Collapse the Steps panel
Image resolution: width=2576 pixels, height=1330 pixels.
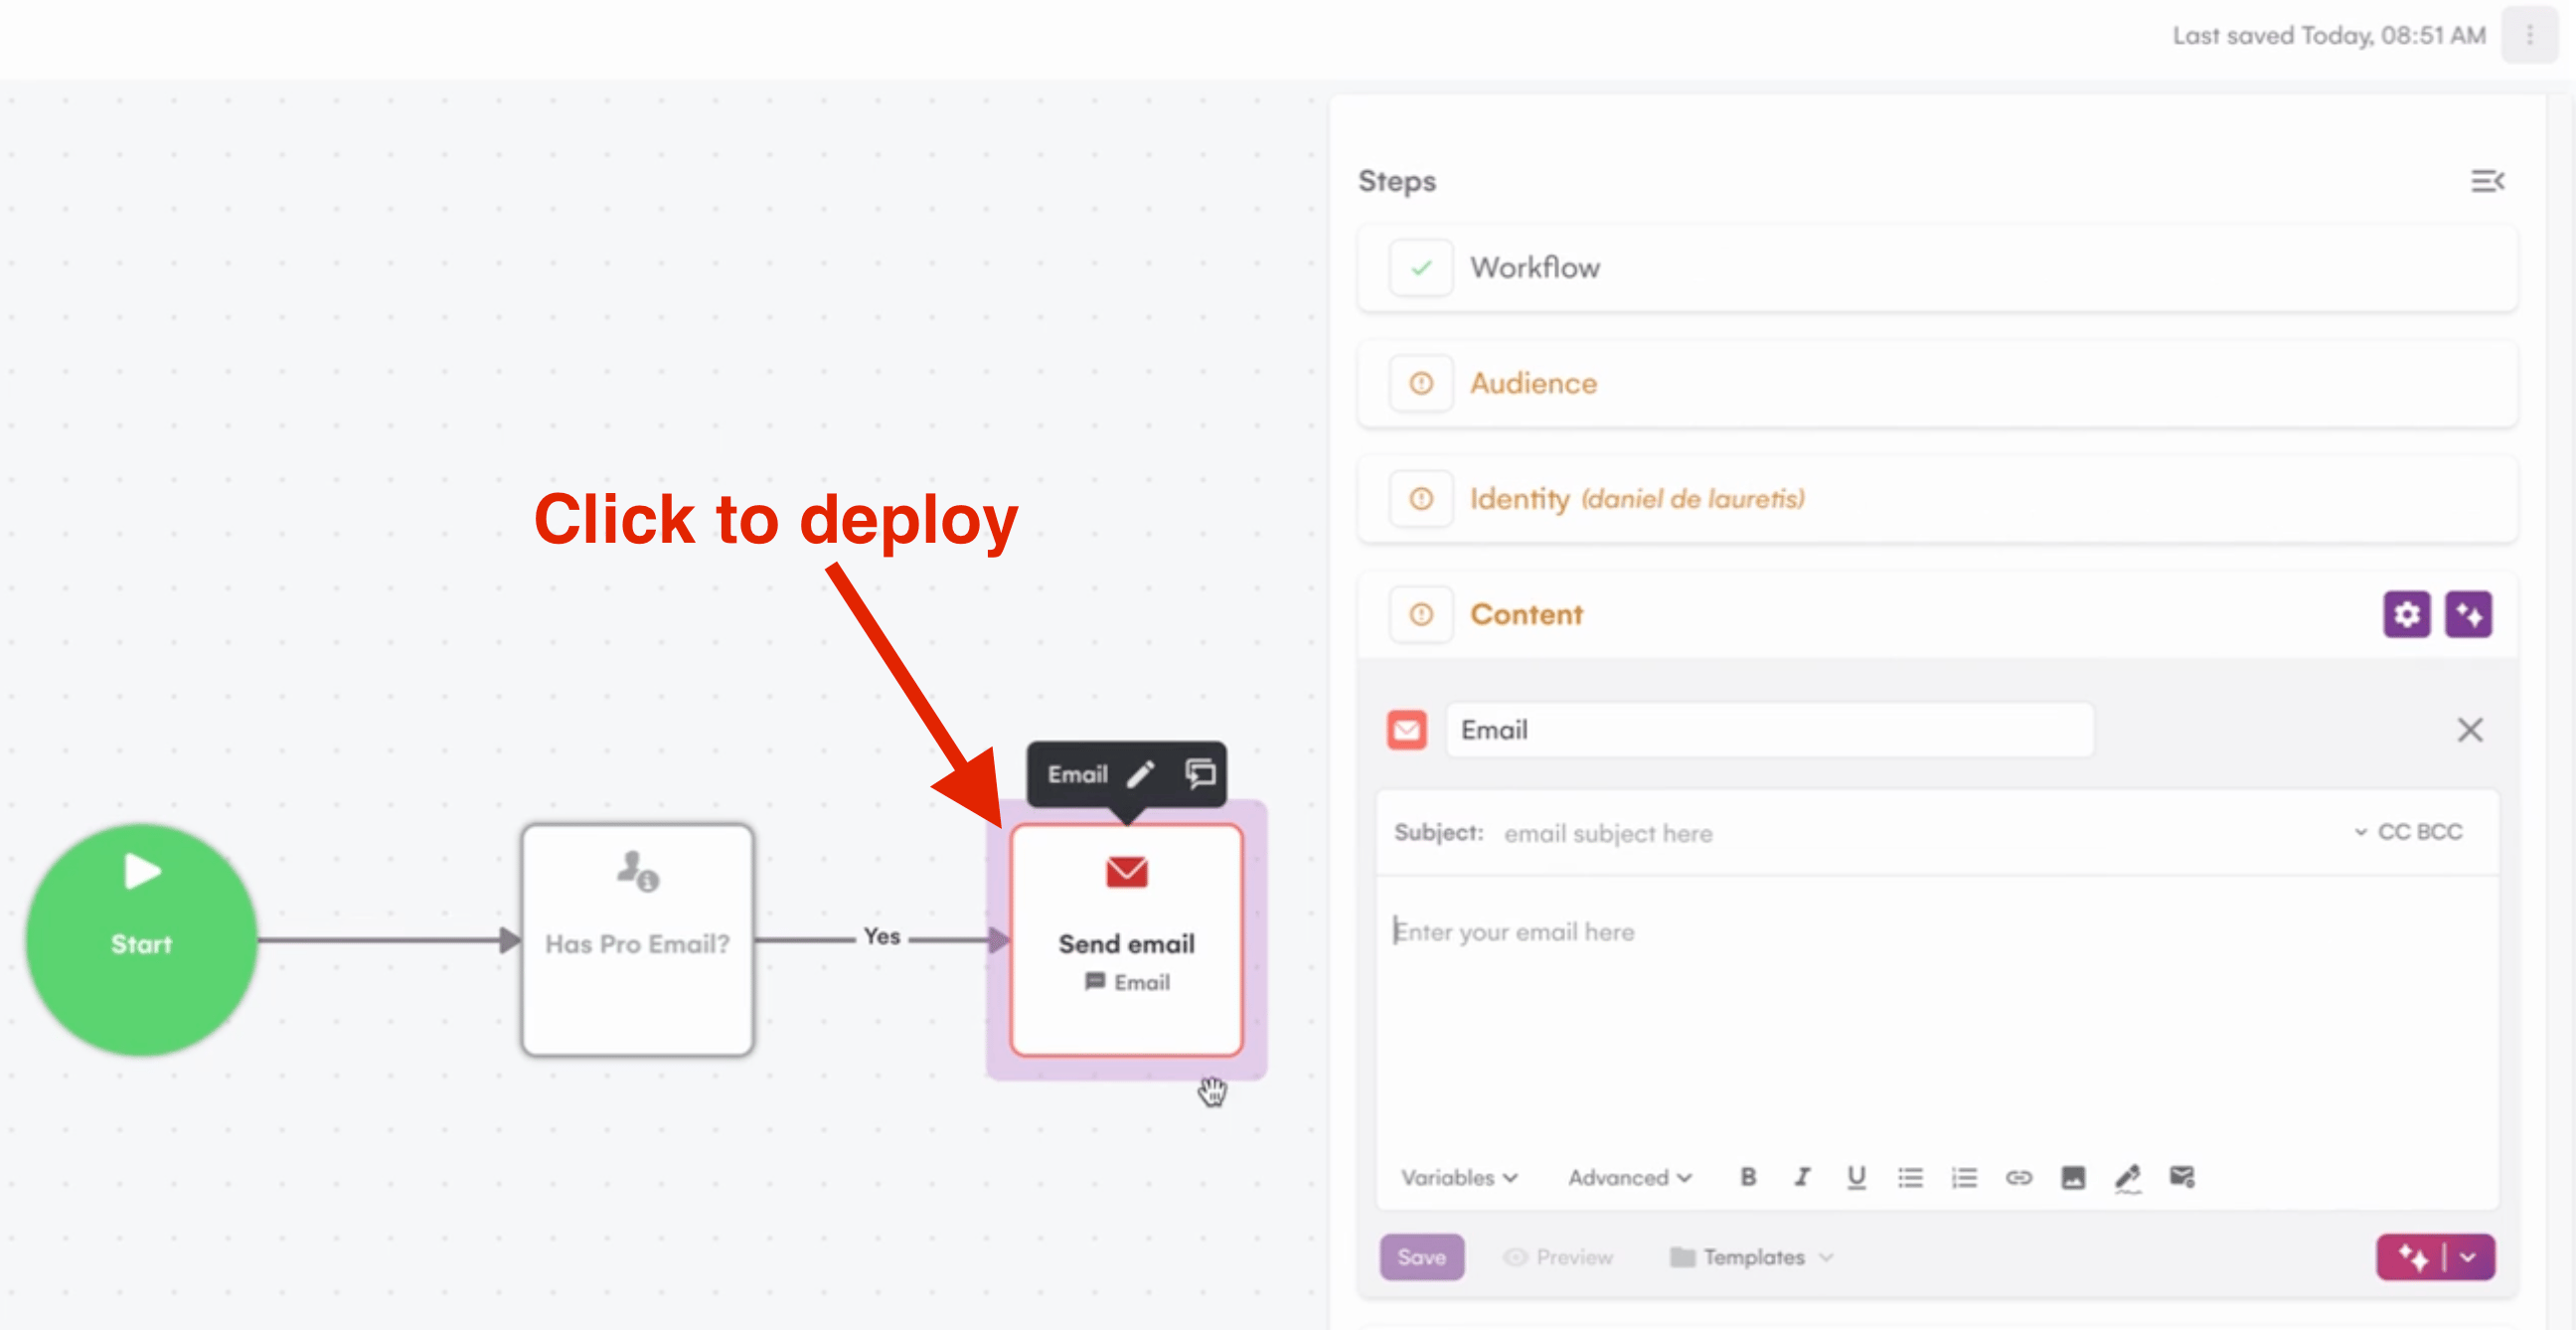click(x=2487, y=181)
